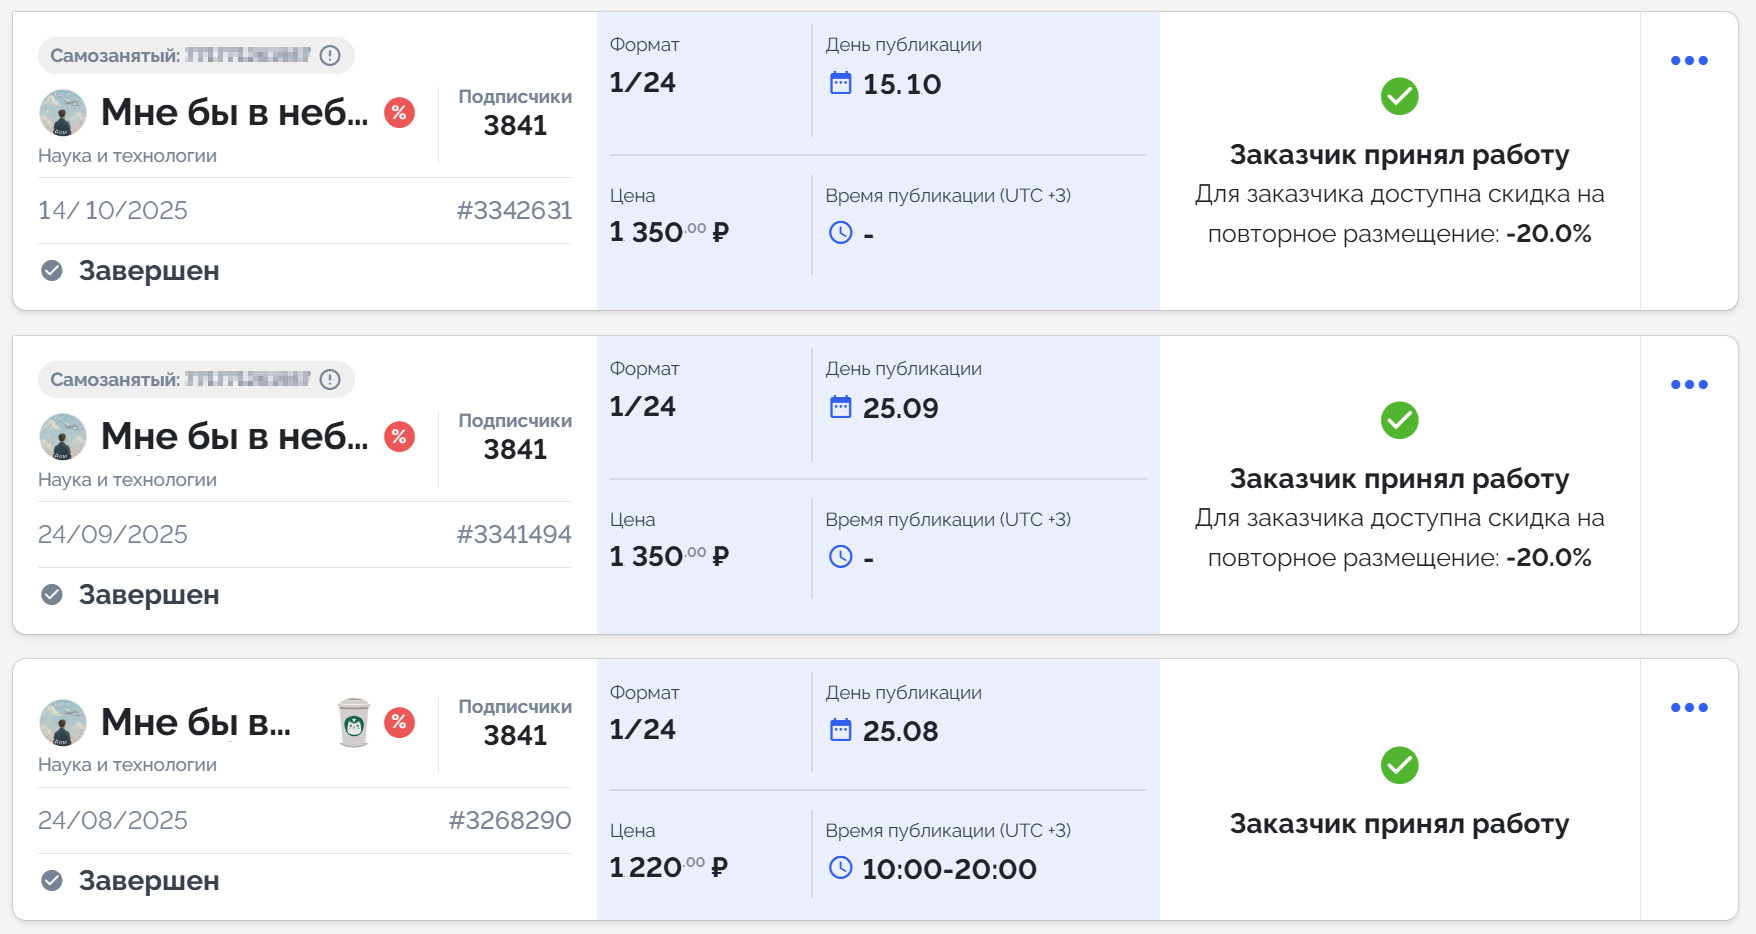This screenshot has width=1756, height=934.
Task: Open three-dot menu for order #3341494
Action: click(1689, 385)
